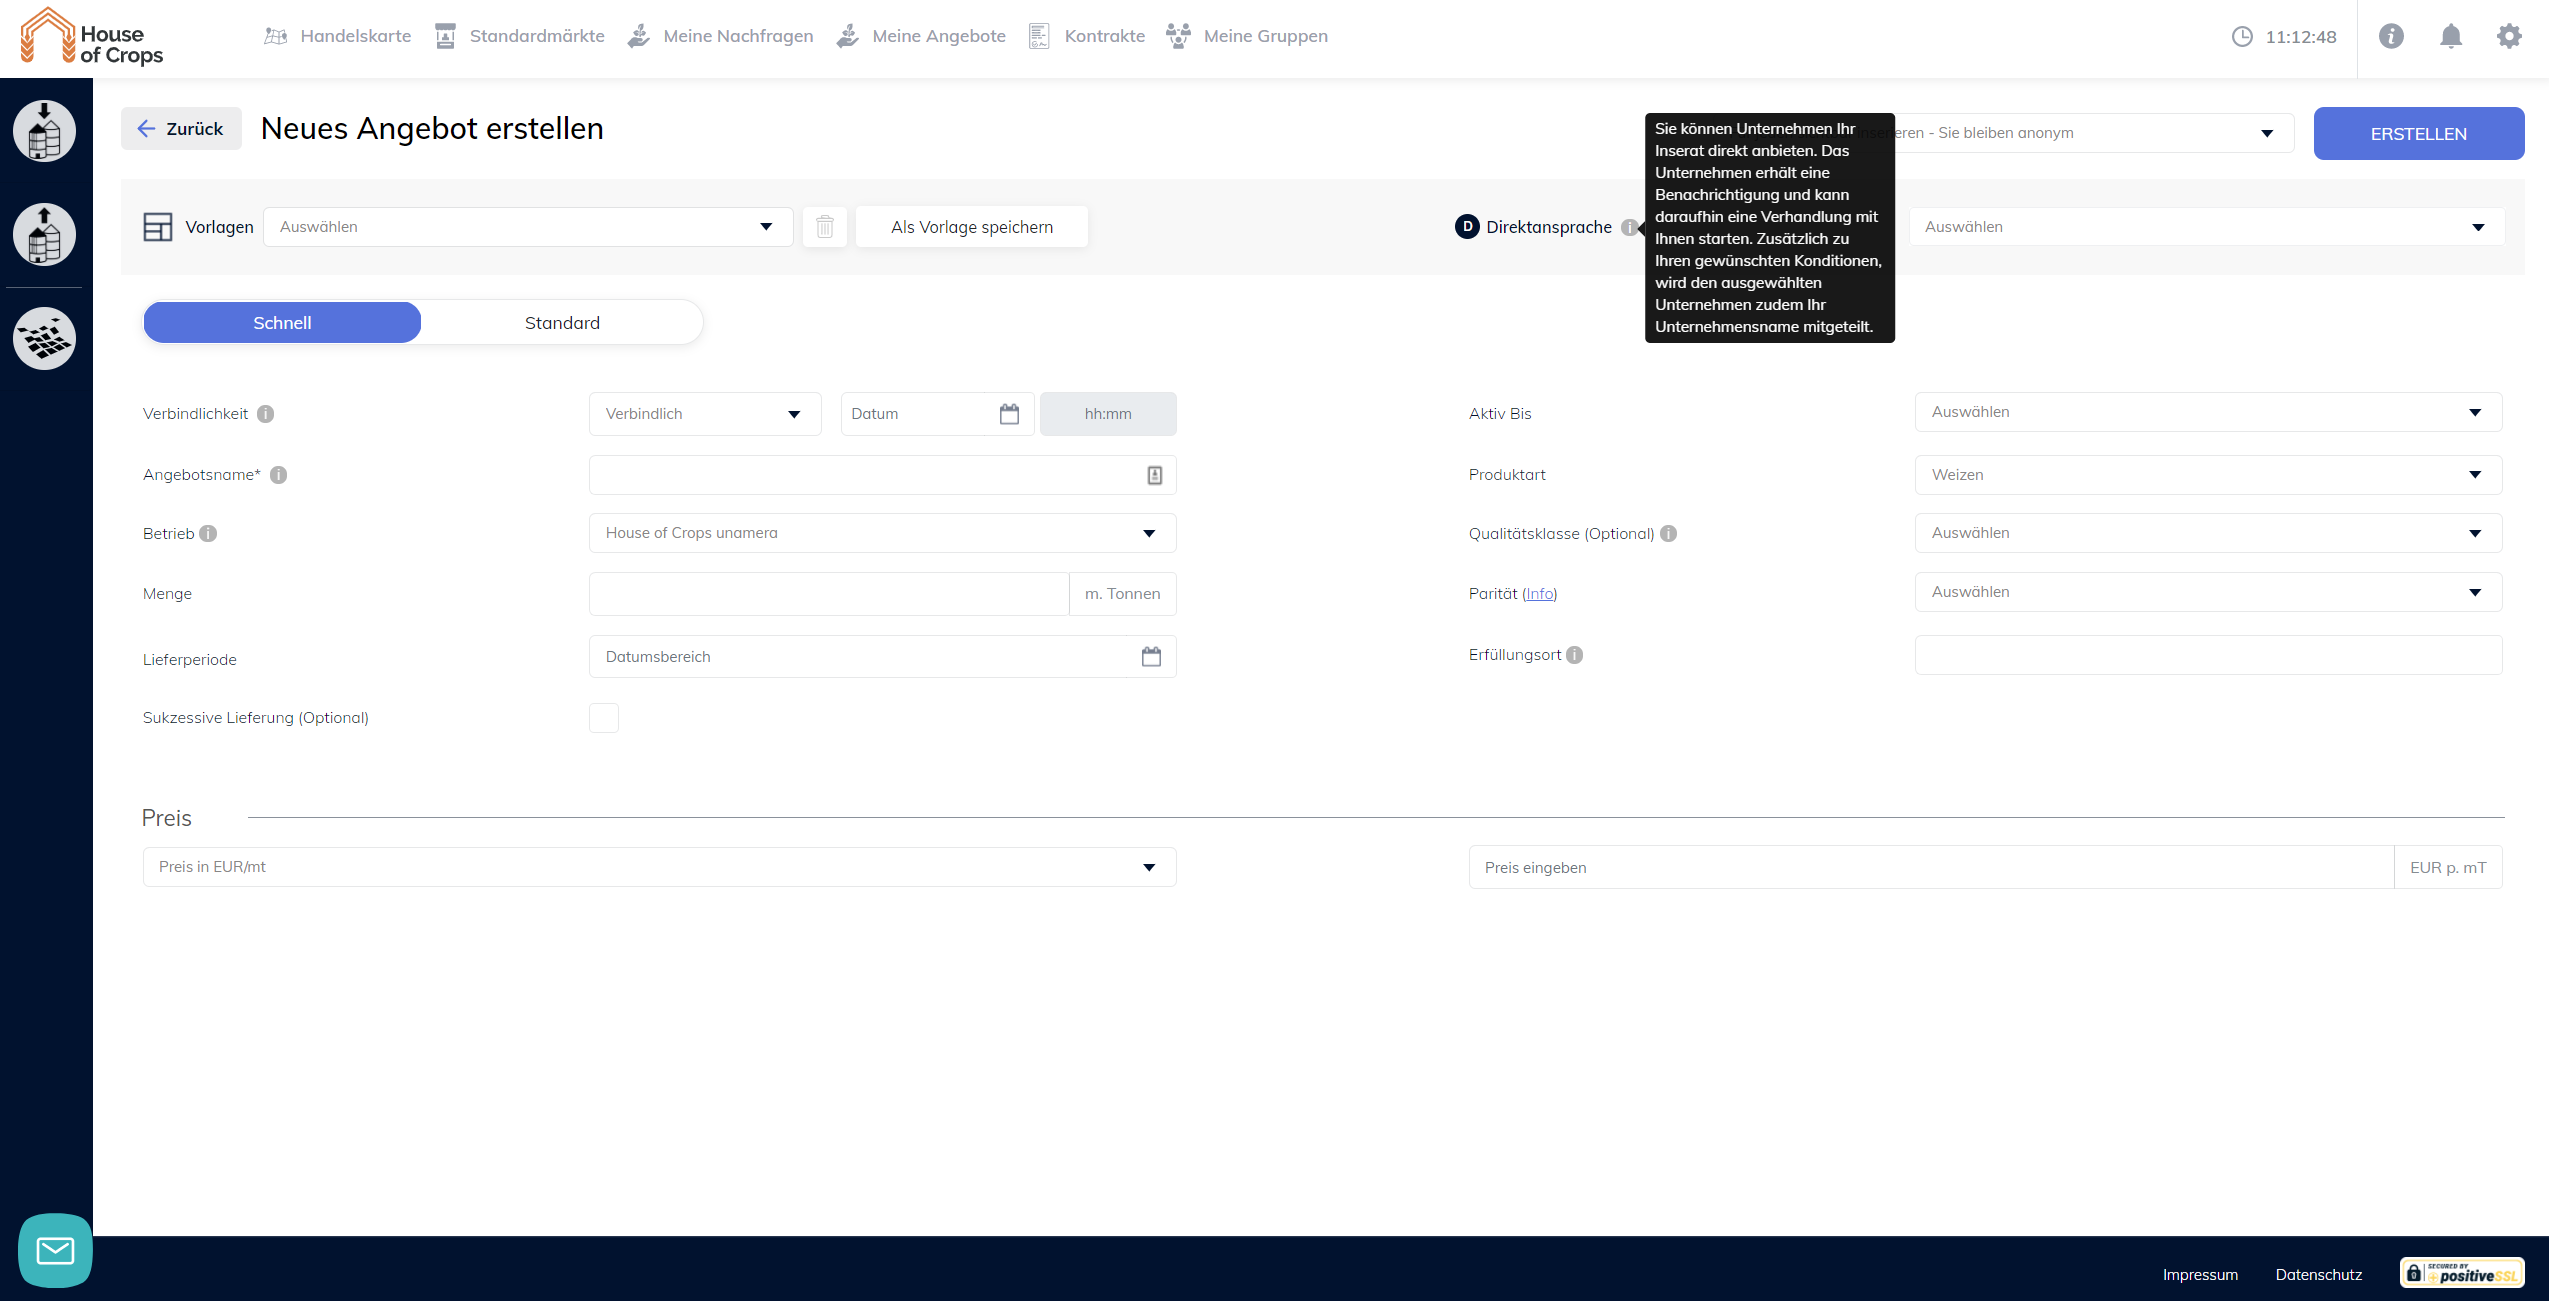Open the settings gear icon
The image size is (2549, 1301).
2508,37
